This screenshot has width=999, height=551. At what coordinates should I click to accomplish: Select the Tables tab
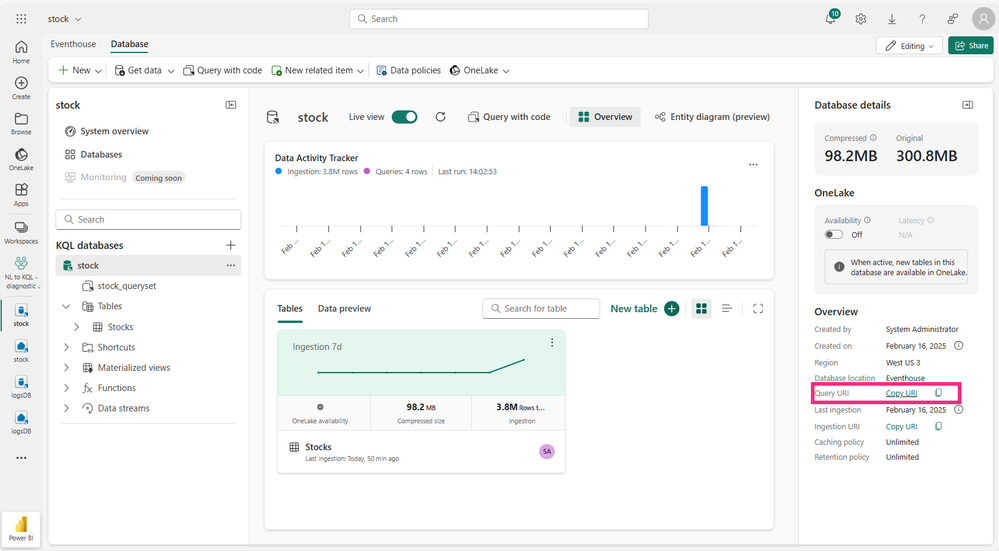290,308
